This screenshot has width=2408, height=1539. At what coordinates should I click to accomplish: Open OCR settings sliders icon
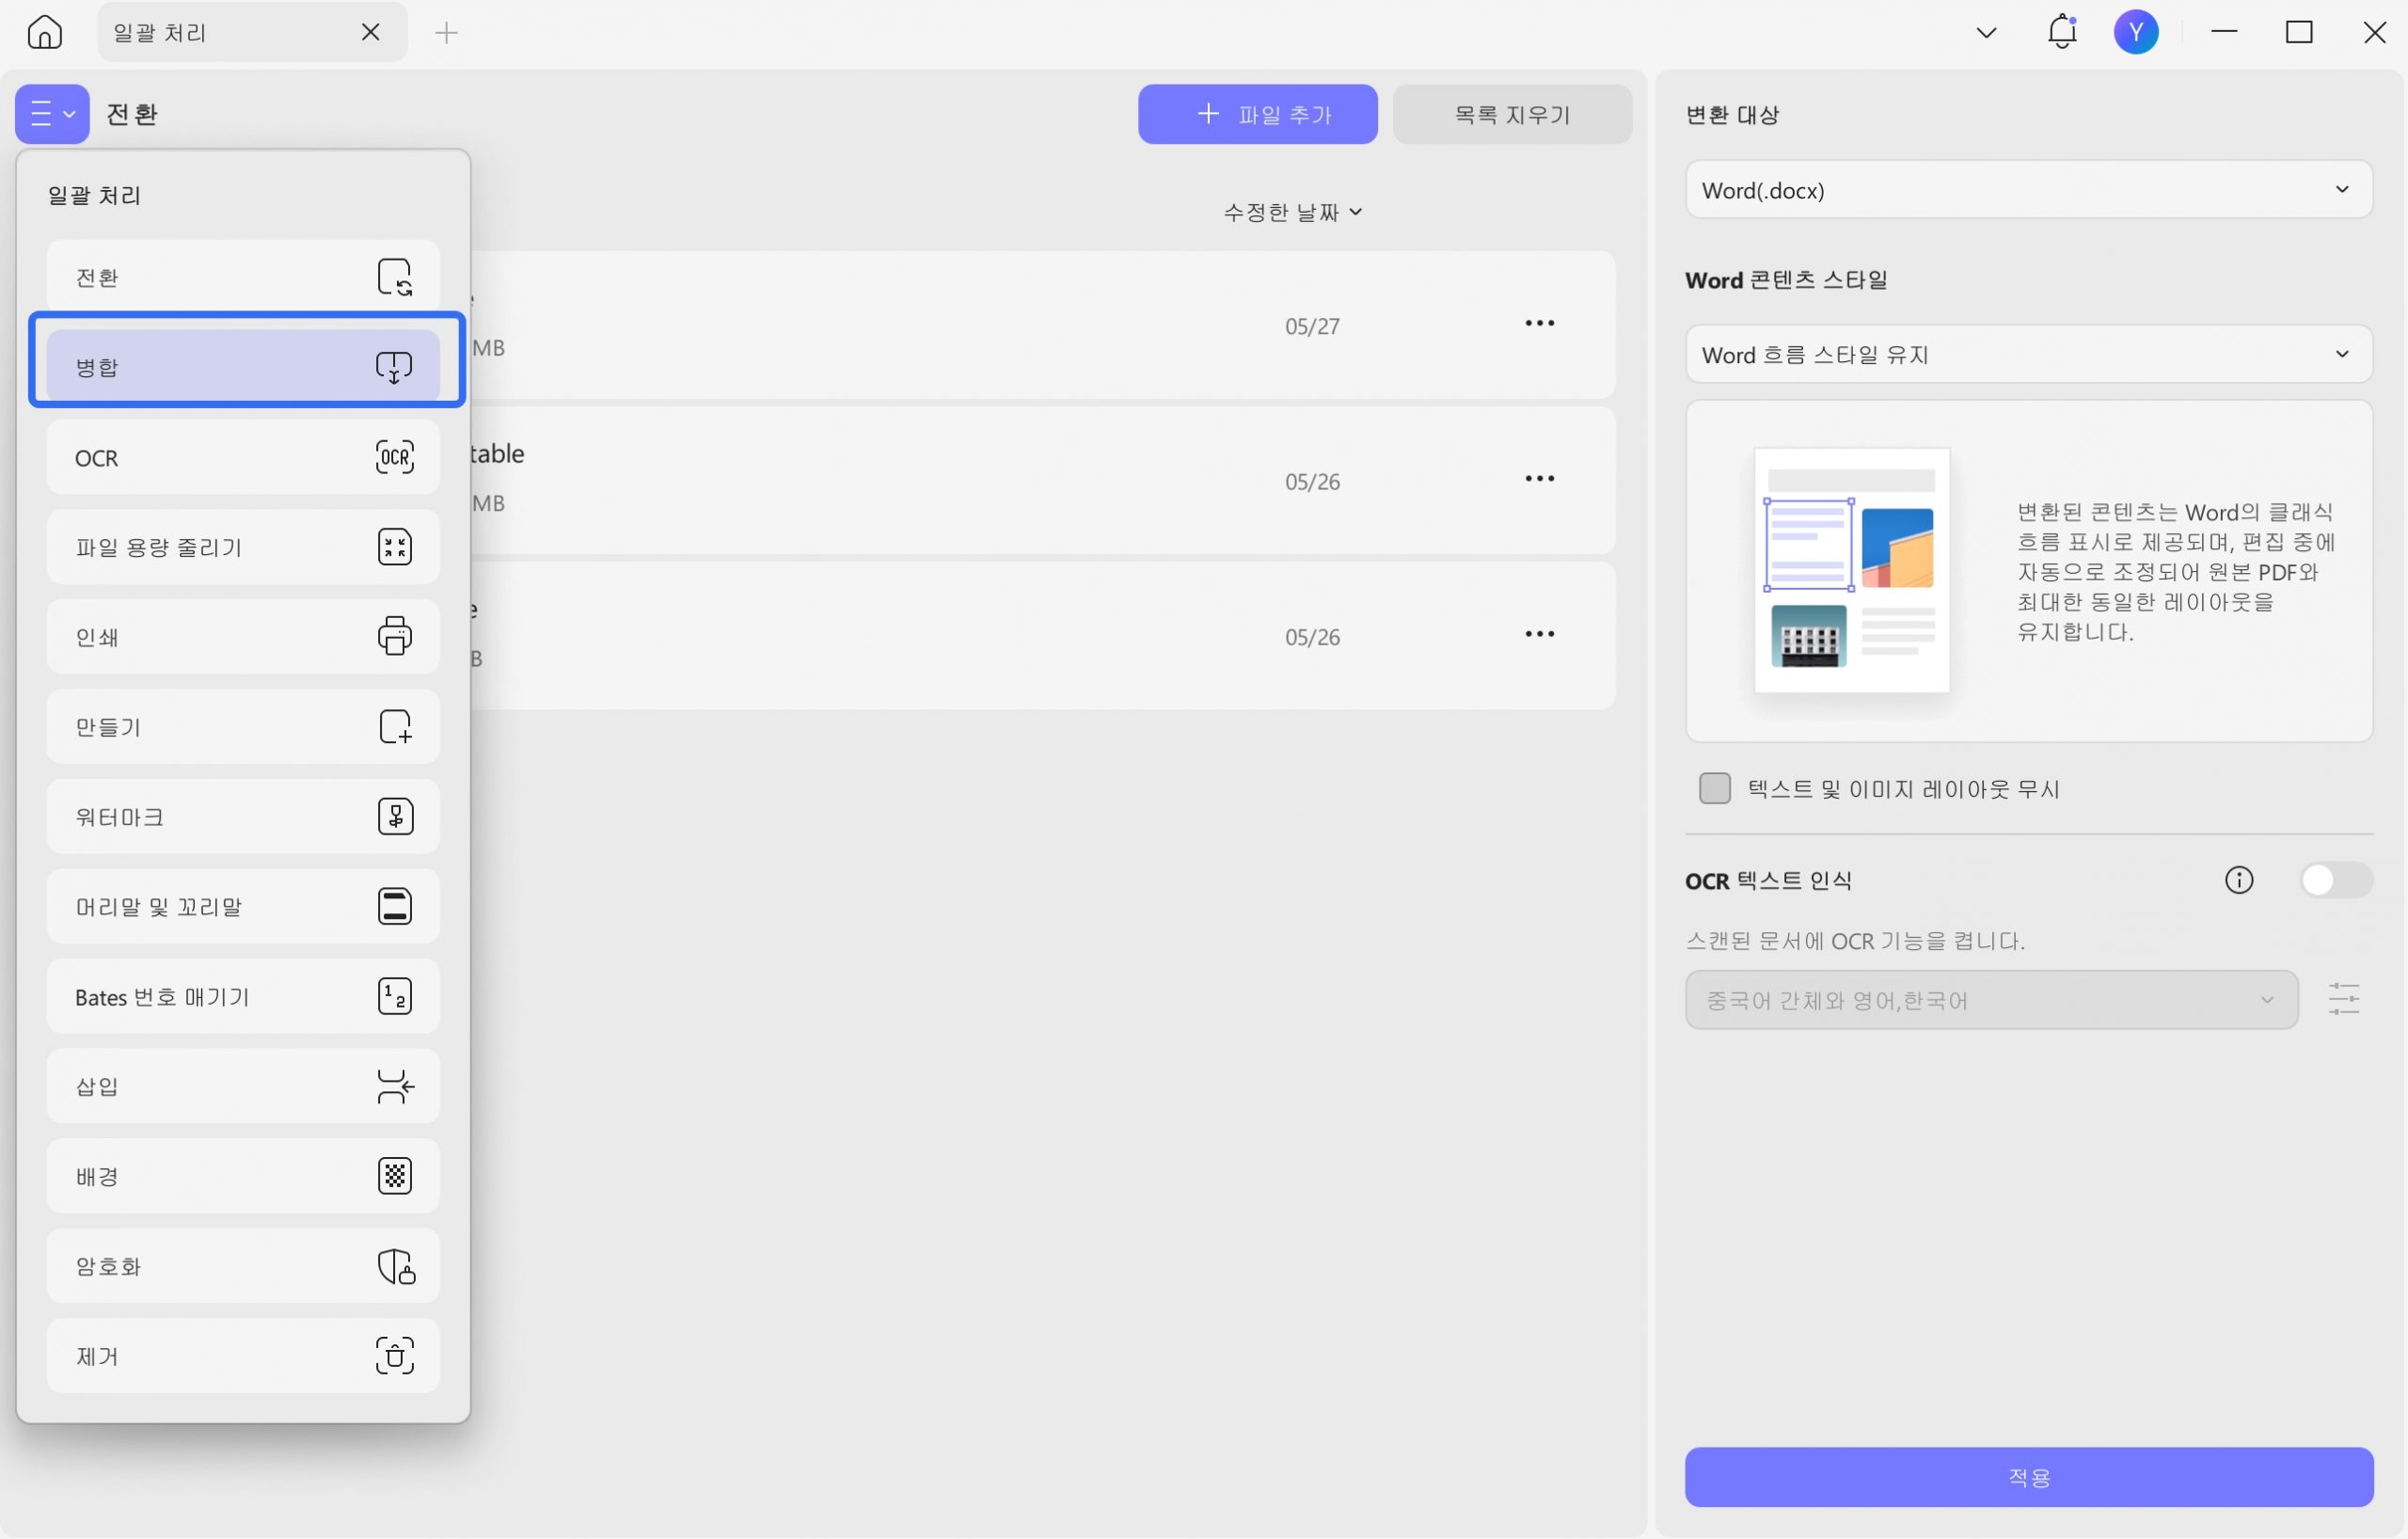click(2343, 1000)
